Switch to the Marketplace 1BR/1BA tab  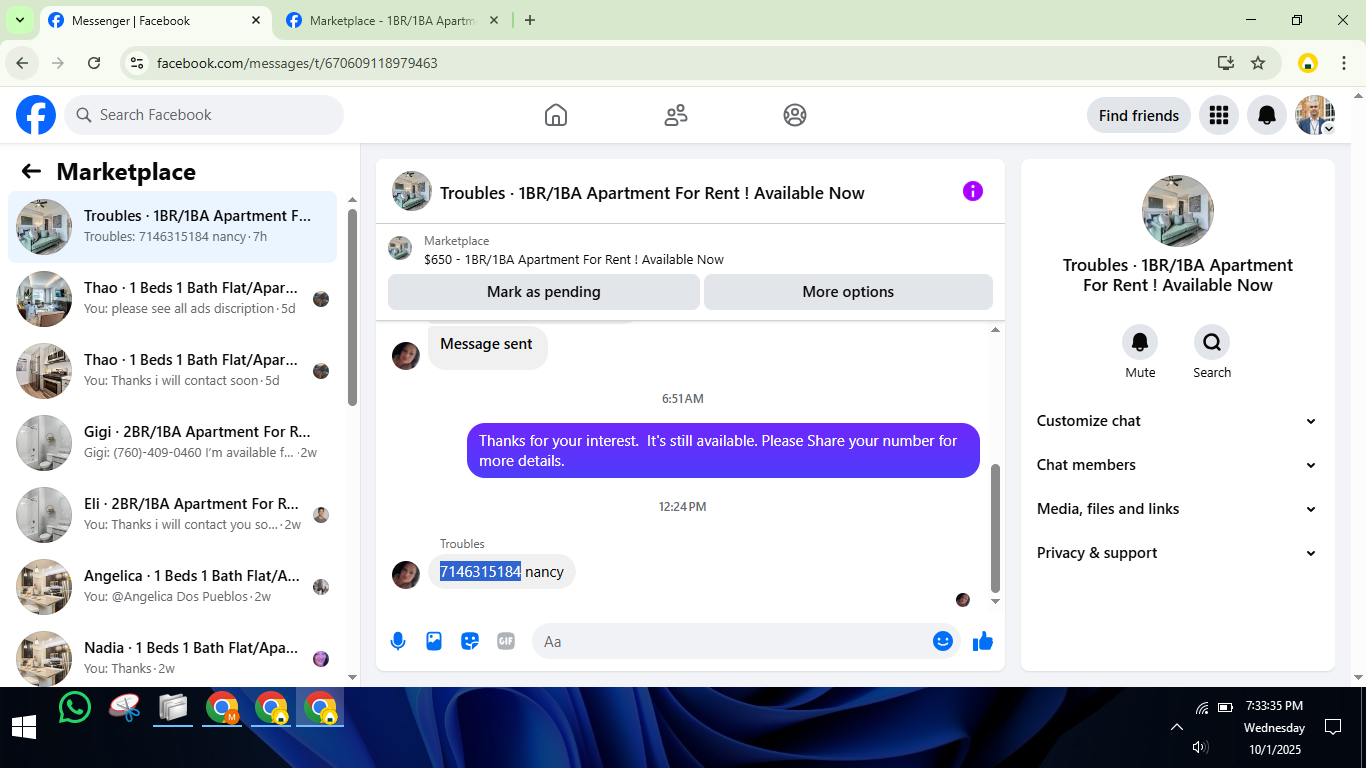point(392,20)
